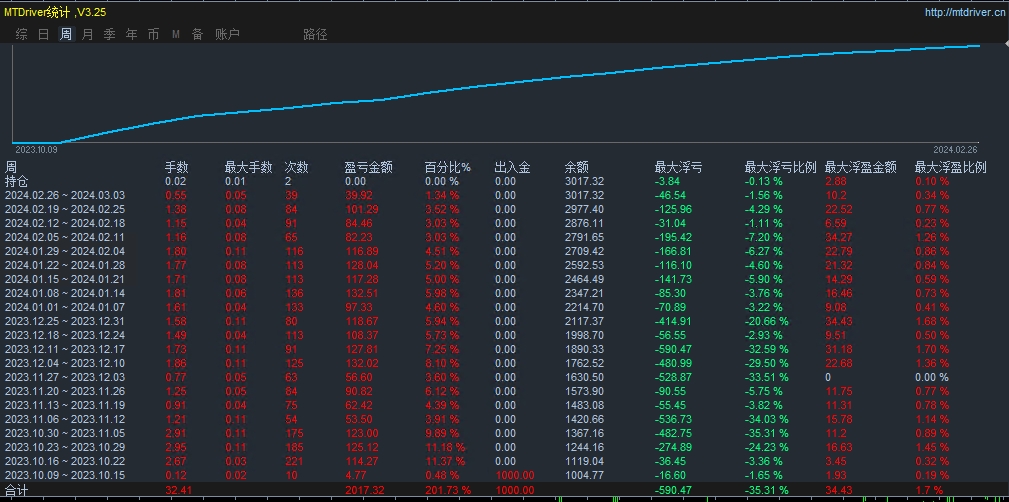Select week 2023.12.04 ~ 2023.12.10
The width and height of the screenshot is (1009, 502).
(x=65, y=363)
